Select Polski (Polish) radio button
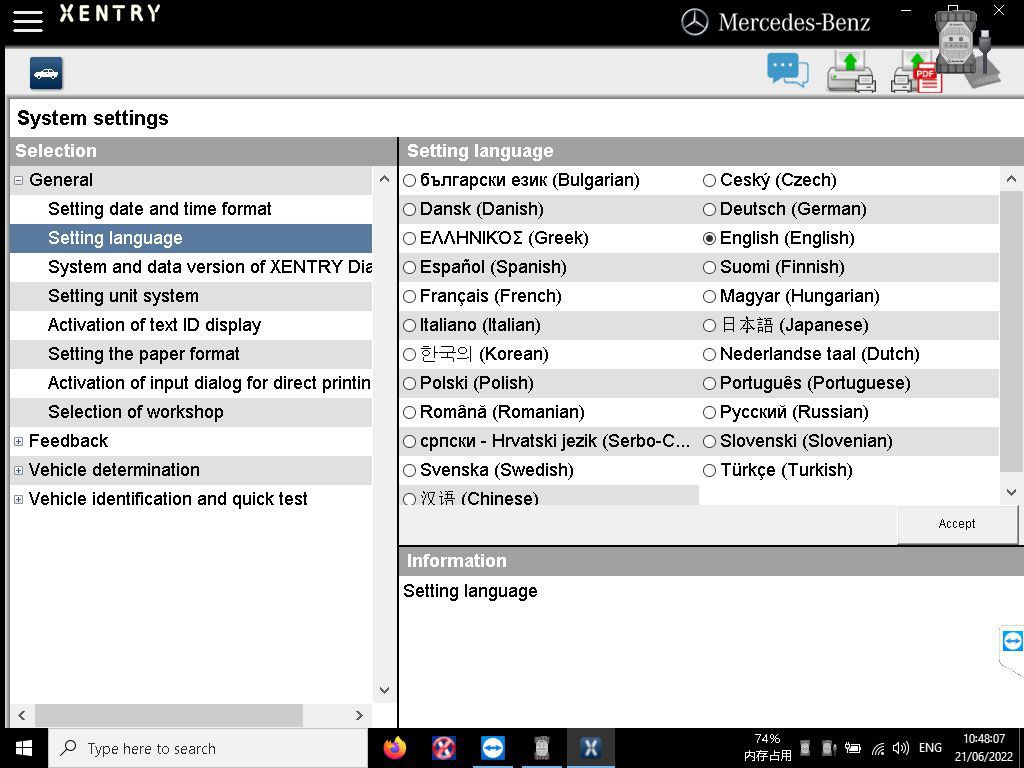1024x768 pixels. click(x=409, y=383)
